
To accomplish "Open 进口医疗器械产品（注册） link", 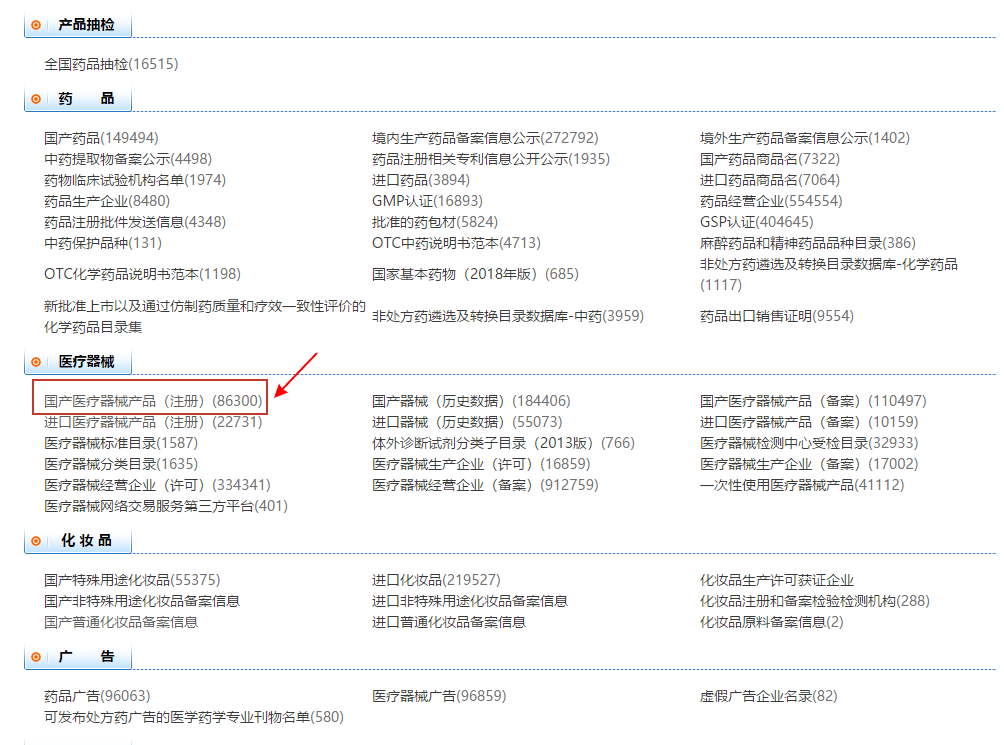I will pos(150,421).
